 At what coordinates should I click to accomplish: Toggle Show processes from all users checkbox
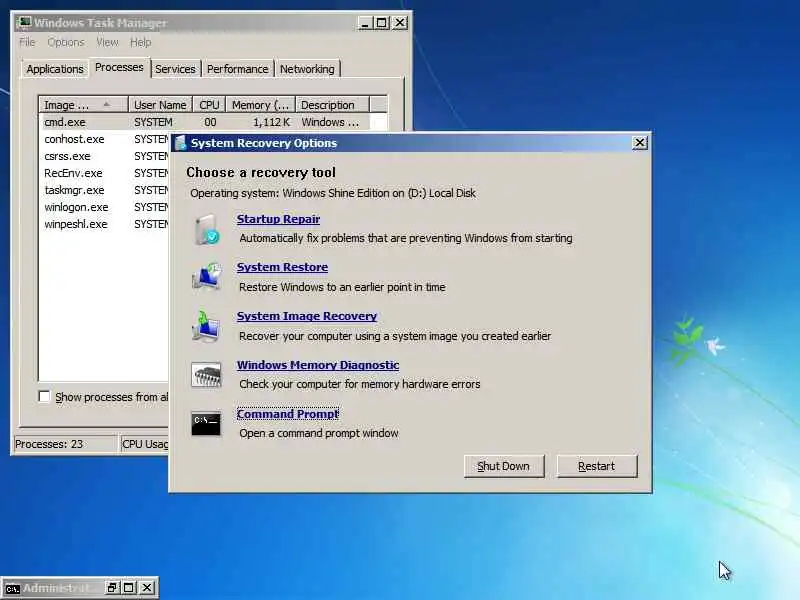44,396
